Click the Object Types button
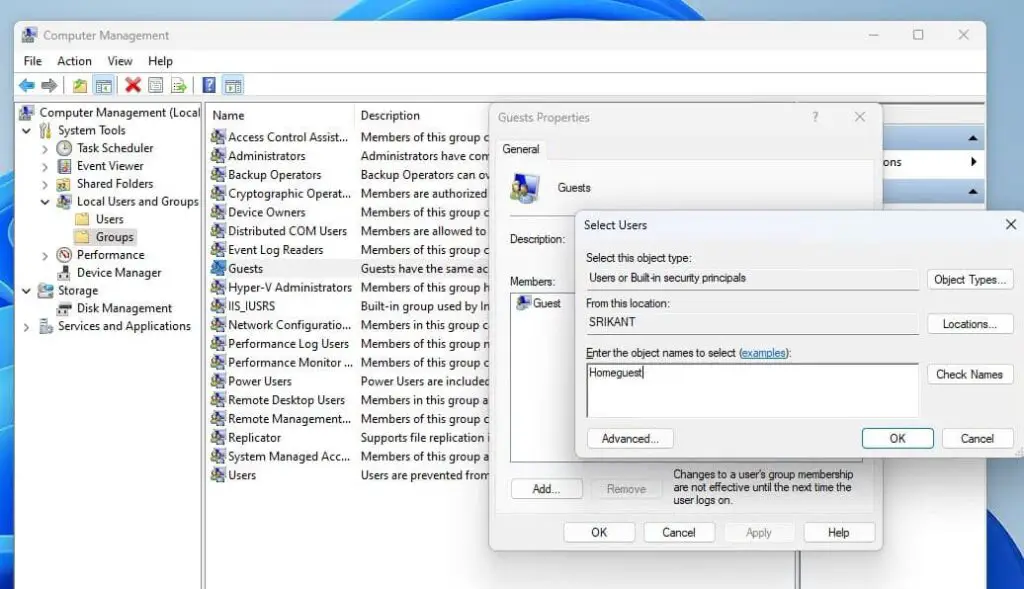The image size is (1024, 589). tap(970, 279)
